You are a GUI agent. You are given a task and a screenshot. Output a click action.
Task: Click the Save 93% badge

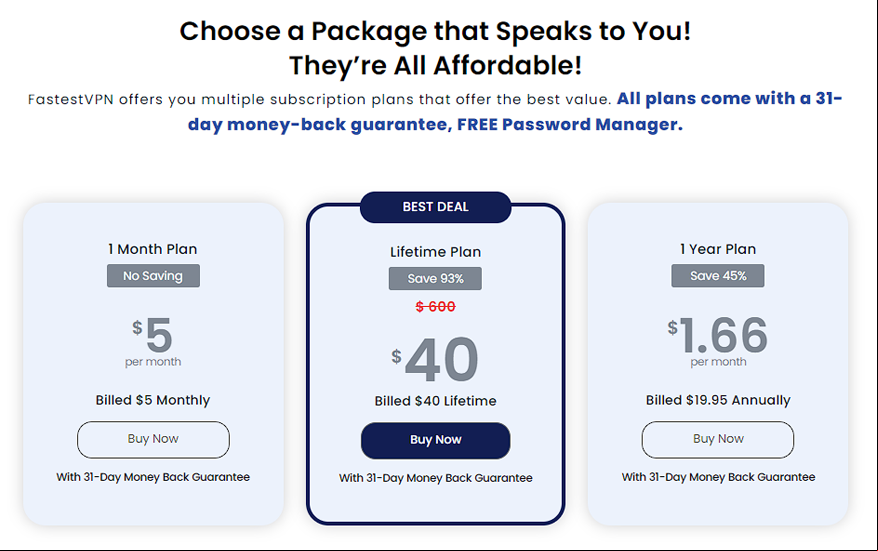tap(435, 278)
